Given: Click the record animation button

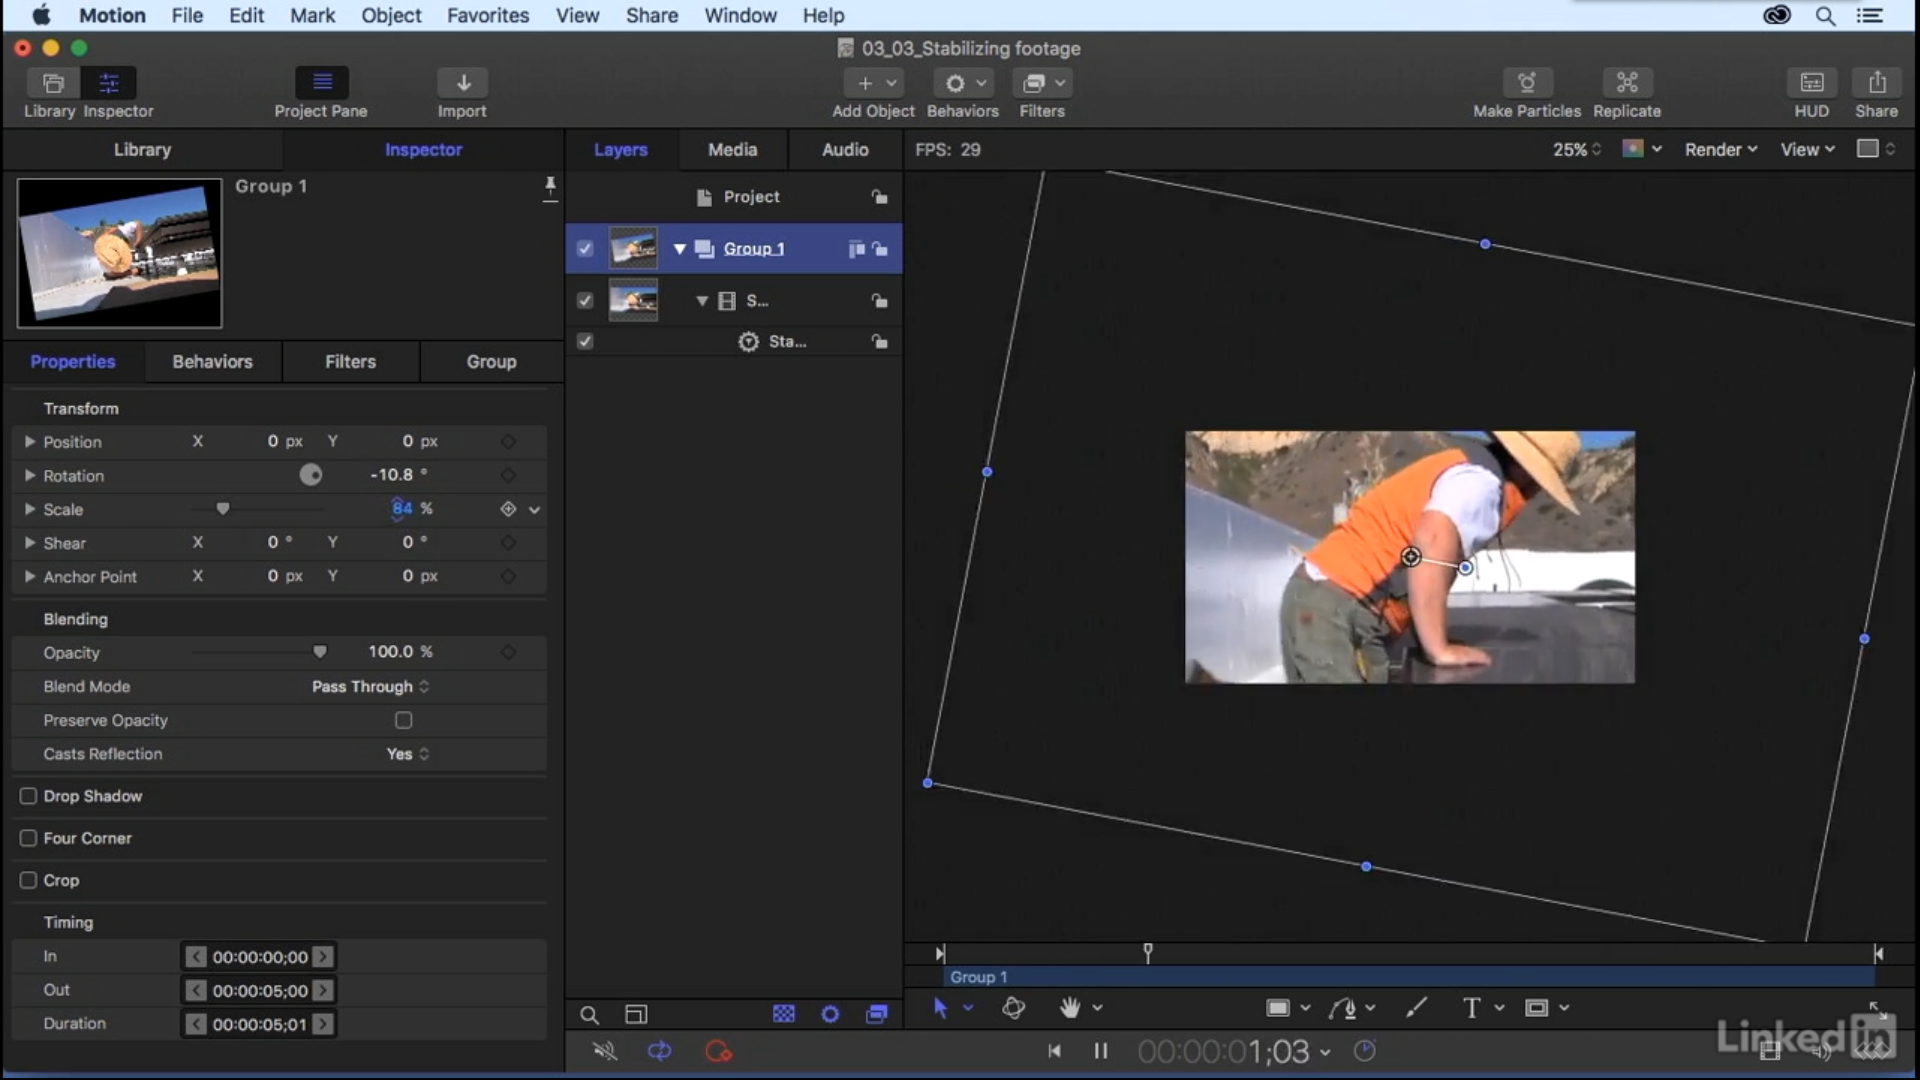Looking at the screenshot, I should click(718, 1051).
